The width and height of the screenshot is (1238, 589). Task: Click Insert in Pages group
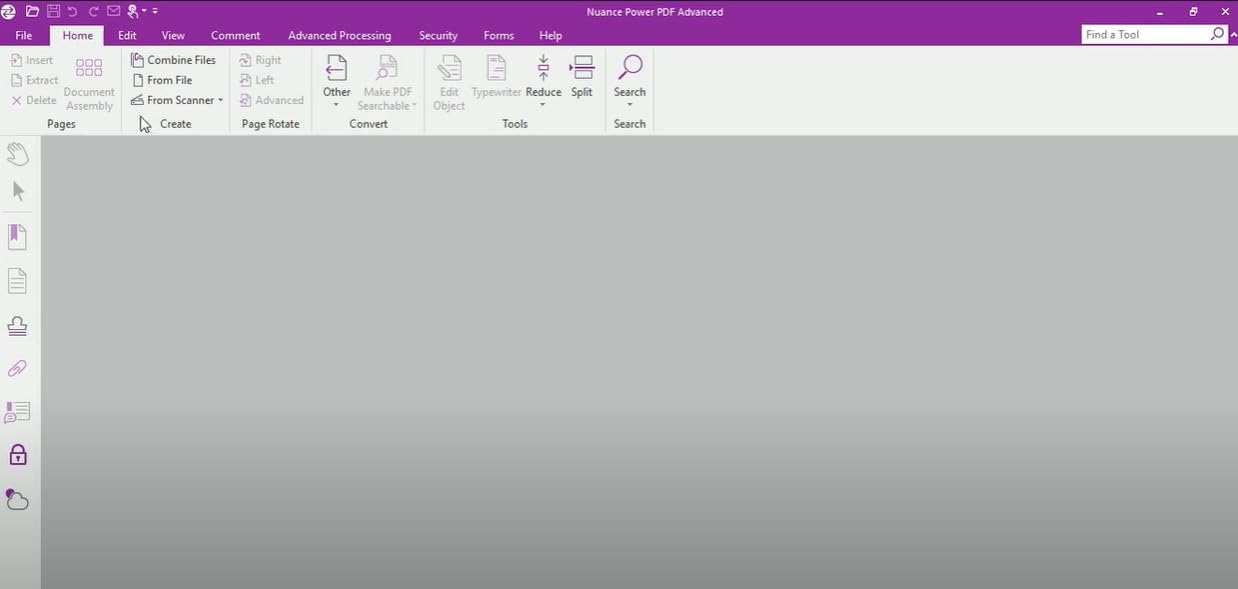click(32, 60)
